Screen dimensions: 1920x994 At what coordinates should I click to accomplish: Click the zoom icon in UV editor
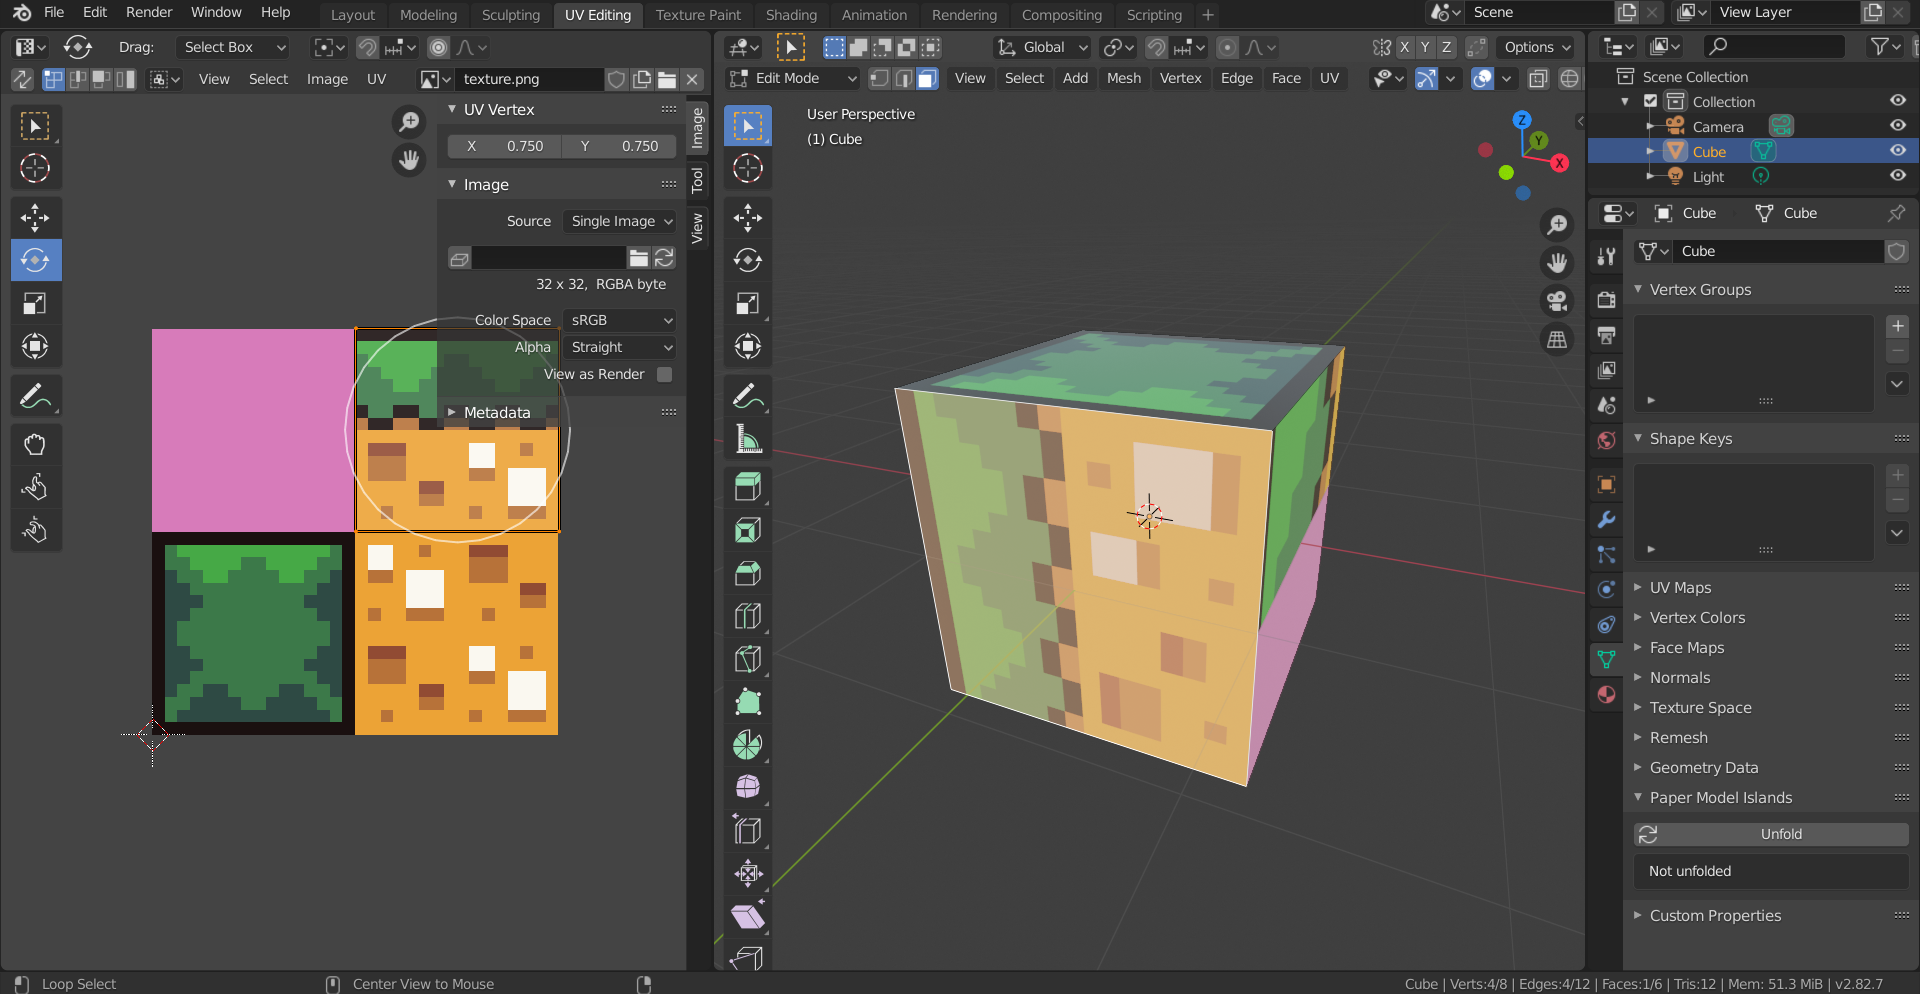click(409, 122)
